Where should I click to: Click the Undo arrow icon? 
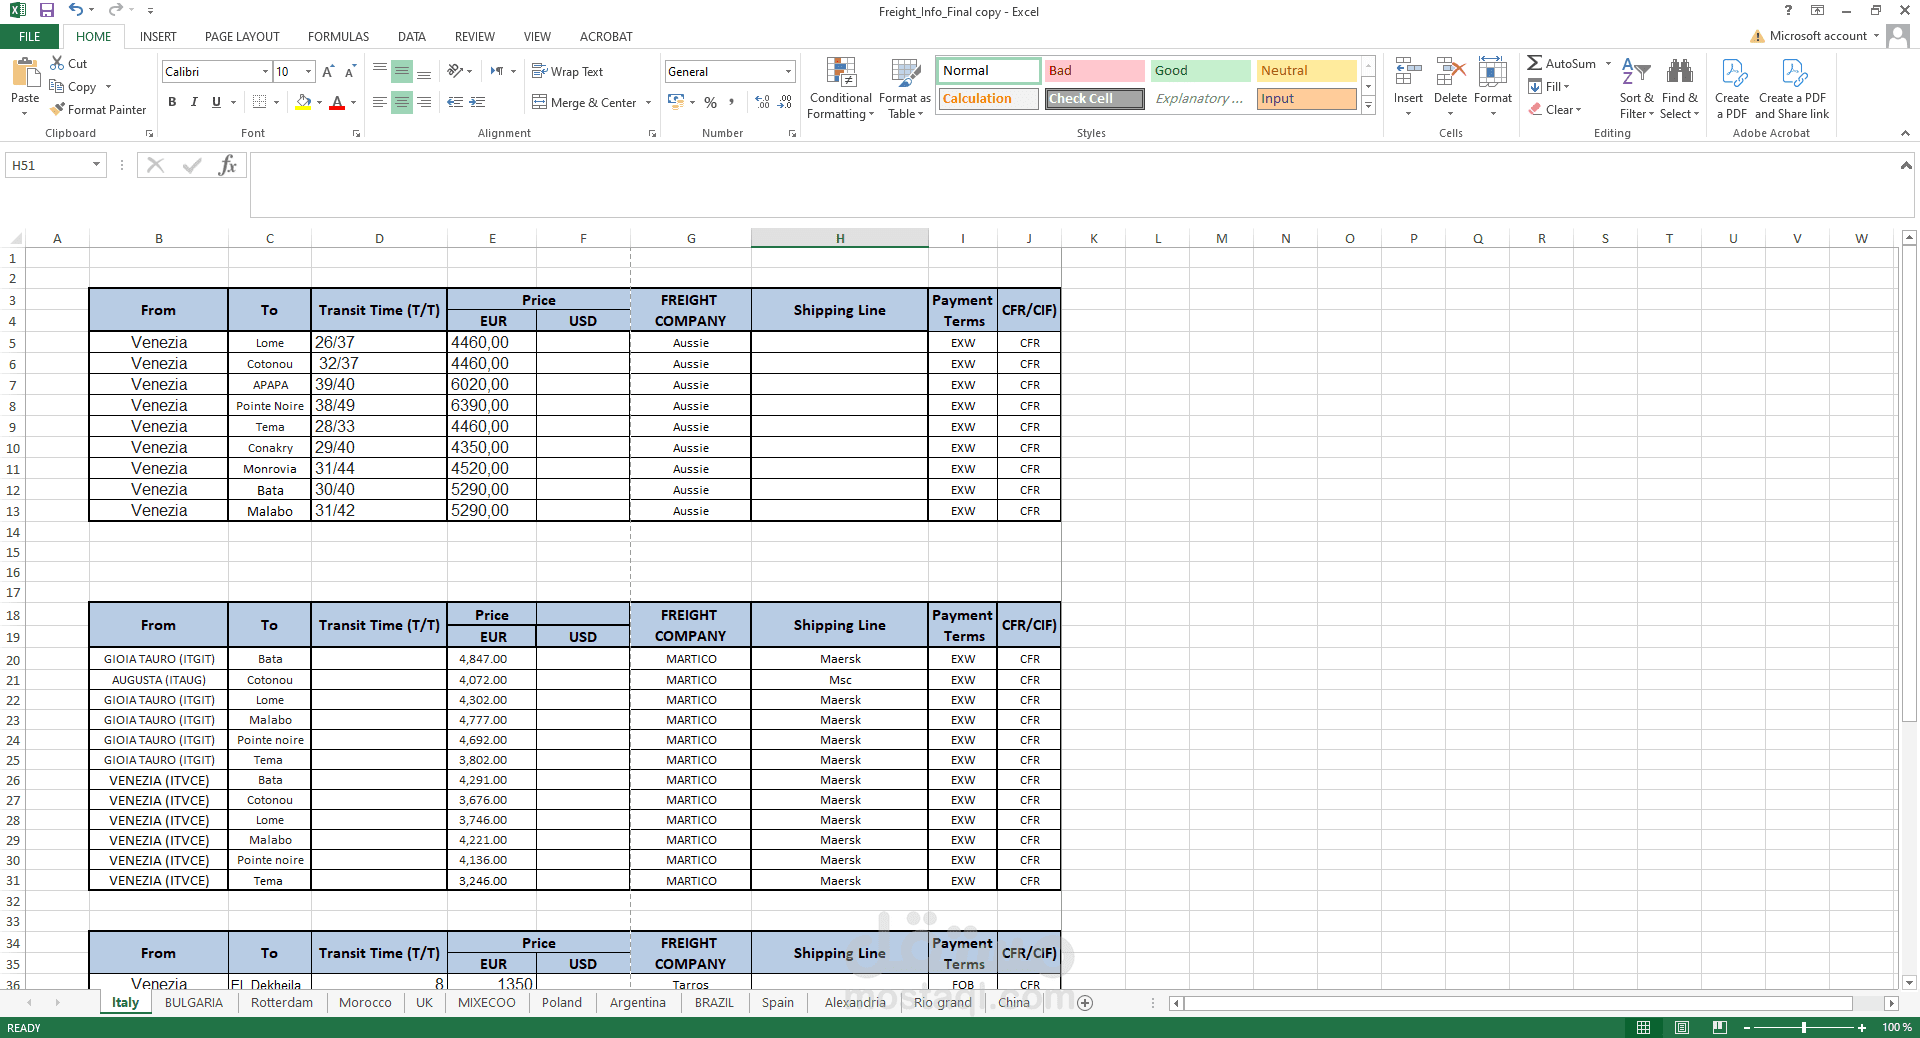click(x=76, y=10)
